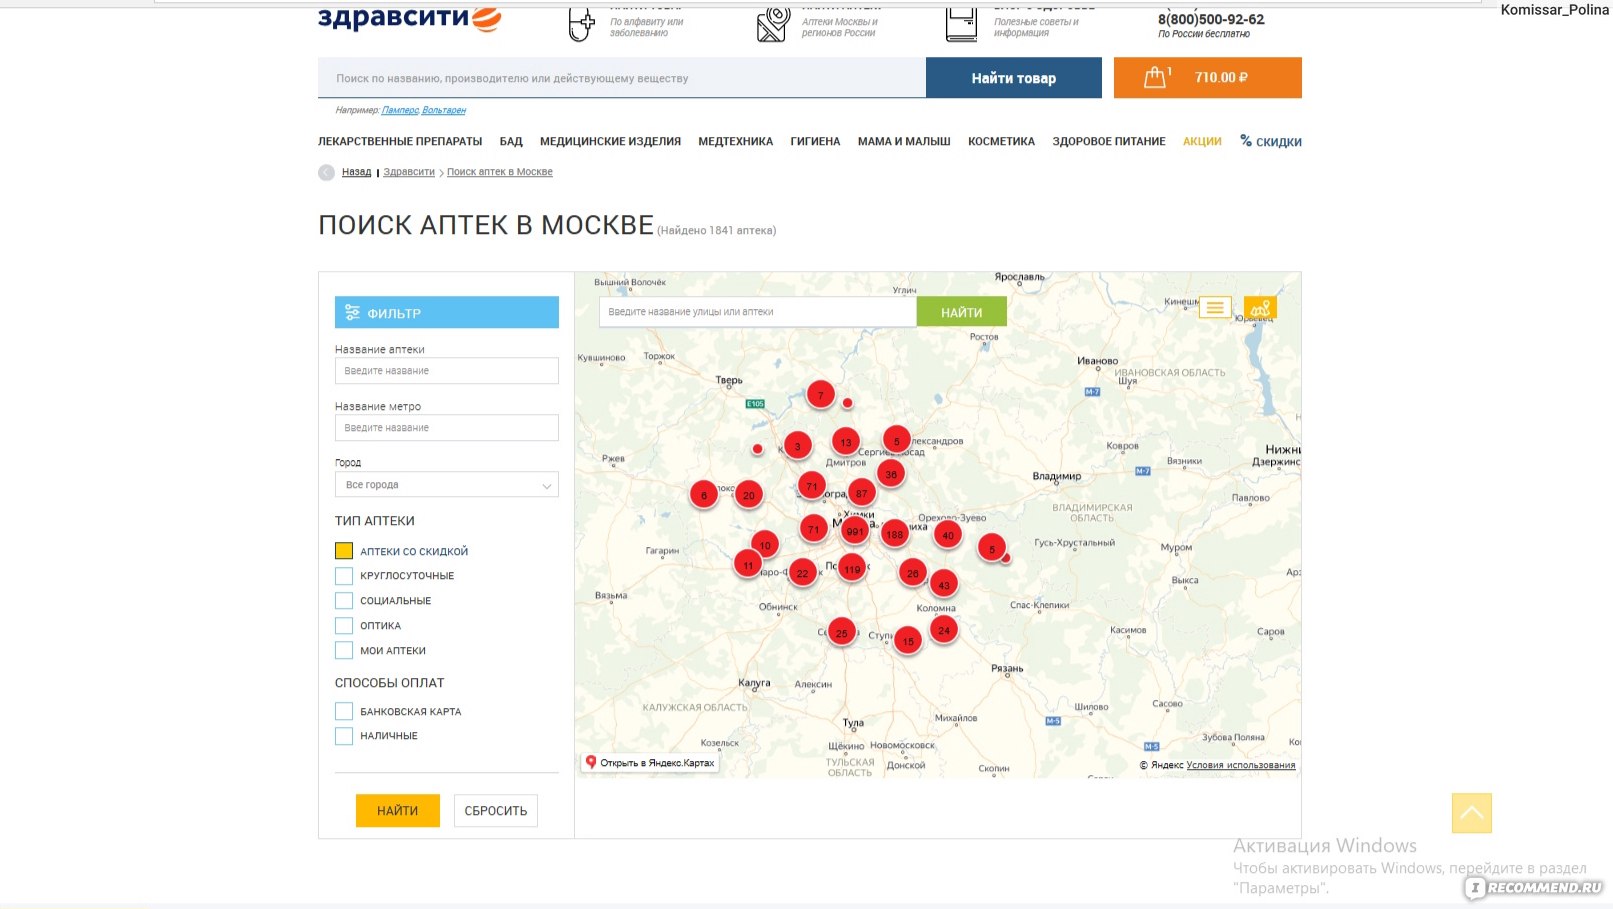Viewport: 1613px width, 909px height.
Task: Click map cluster marker 22
Action: pyautogui.click(x=802, y=573)
